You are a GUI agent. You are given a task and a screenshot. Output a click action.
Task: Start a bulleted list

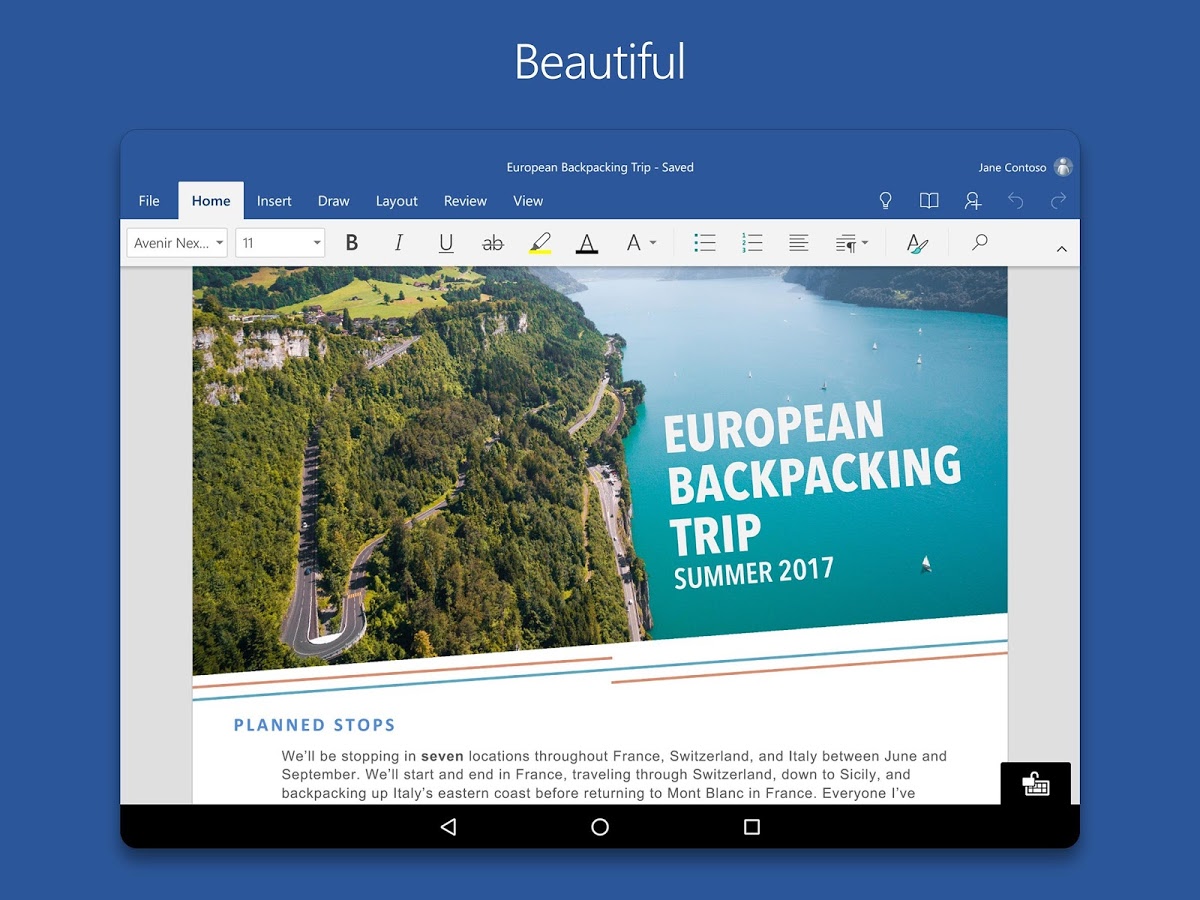pyautogui.click(x=705, y=242)
